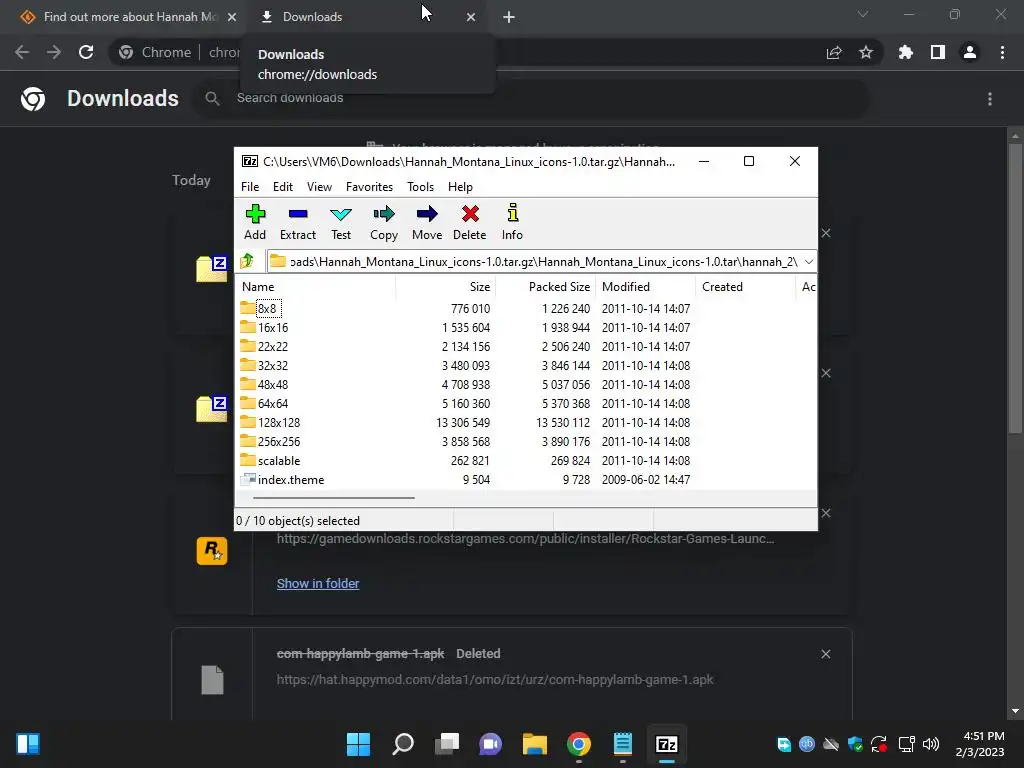Viewport: 1024px width, 768px height.
Task: Toggle the Chrome side panel
Action: [938, 52]
